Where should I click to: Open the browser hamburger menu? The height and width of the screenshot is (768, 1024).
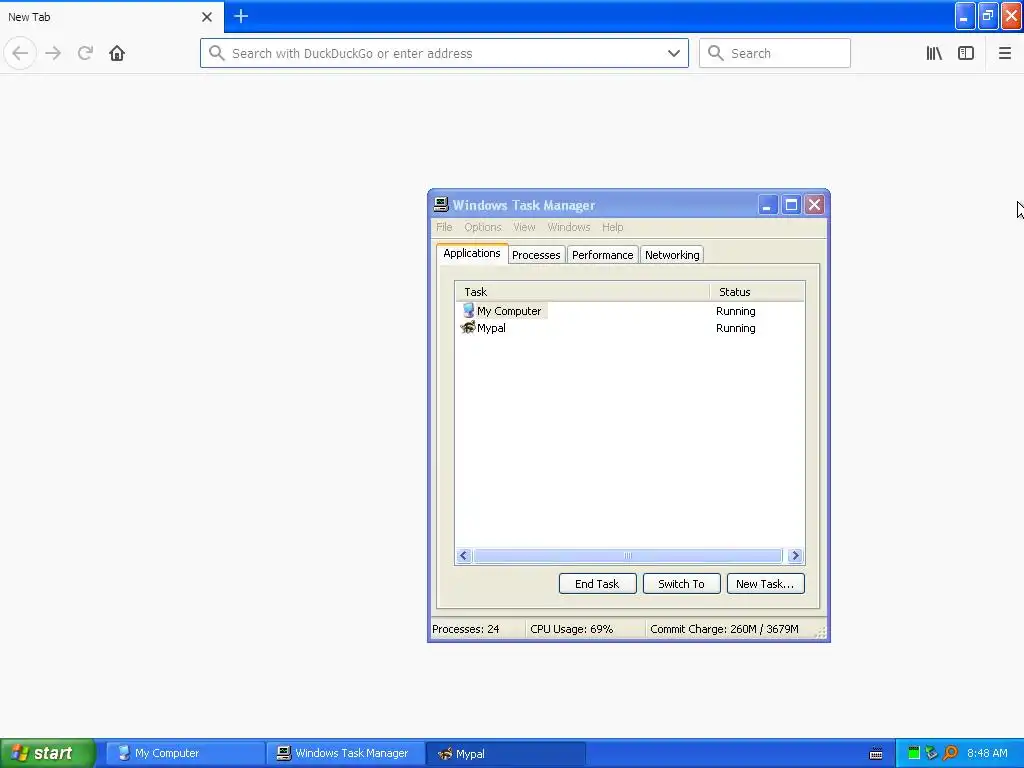click(1004, 53)
